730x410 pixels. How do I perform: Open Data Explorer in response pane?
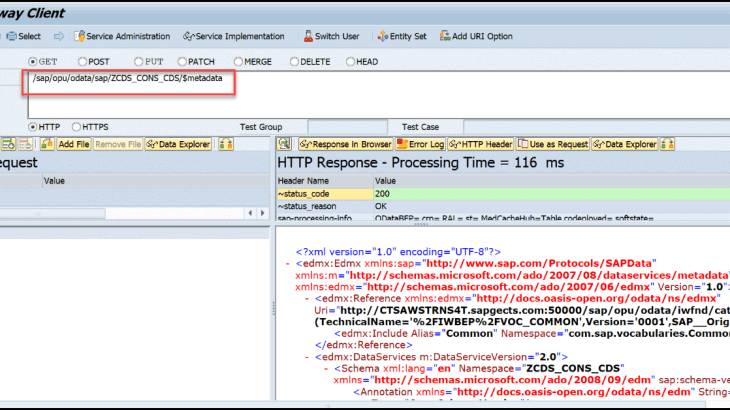625,144
